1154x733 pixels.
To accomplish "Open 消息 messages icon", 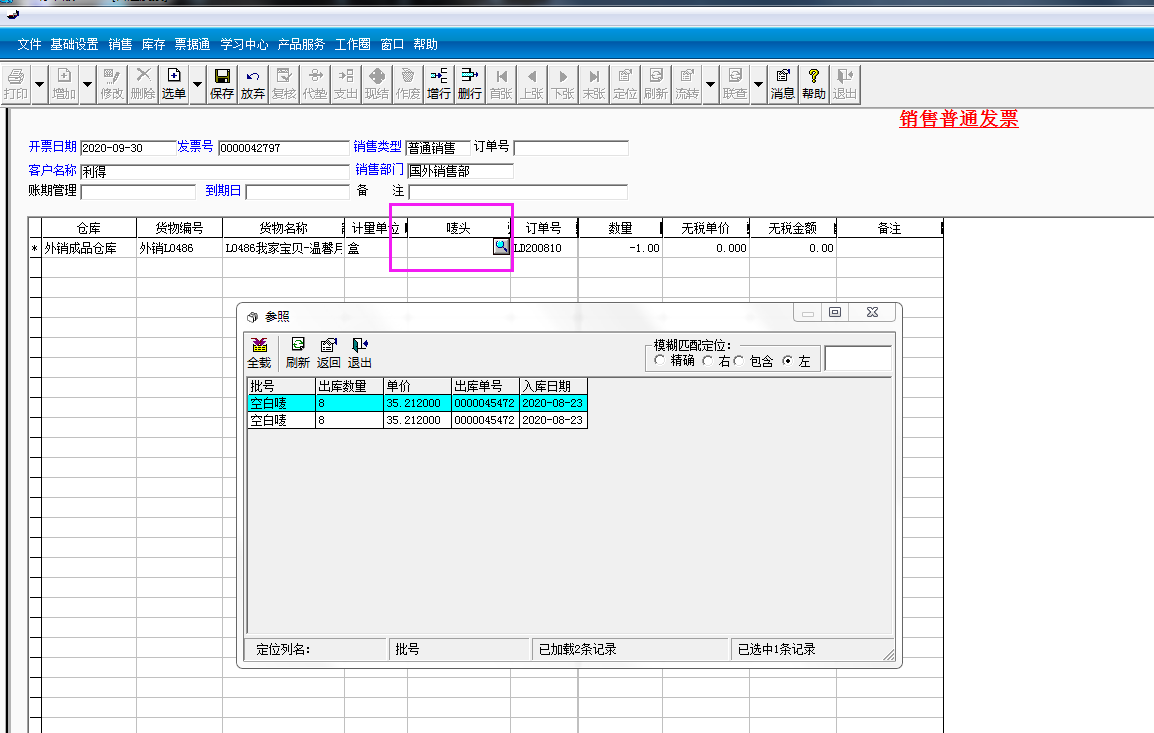I will coord(782,84).
